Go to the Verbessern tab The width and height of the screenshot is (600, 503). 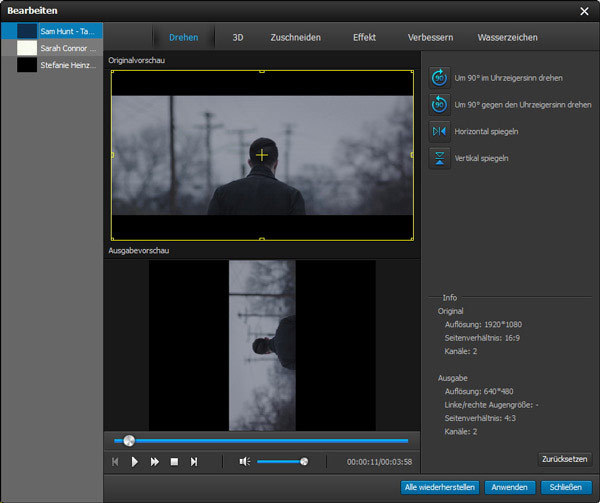pos(430,37)
